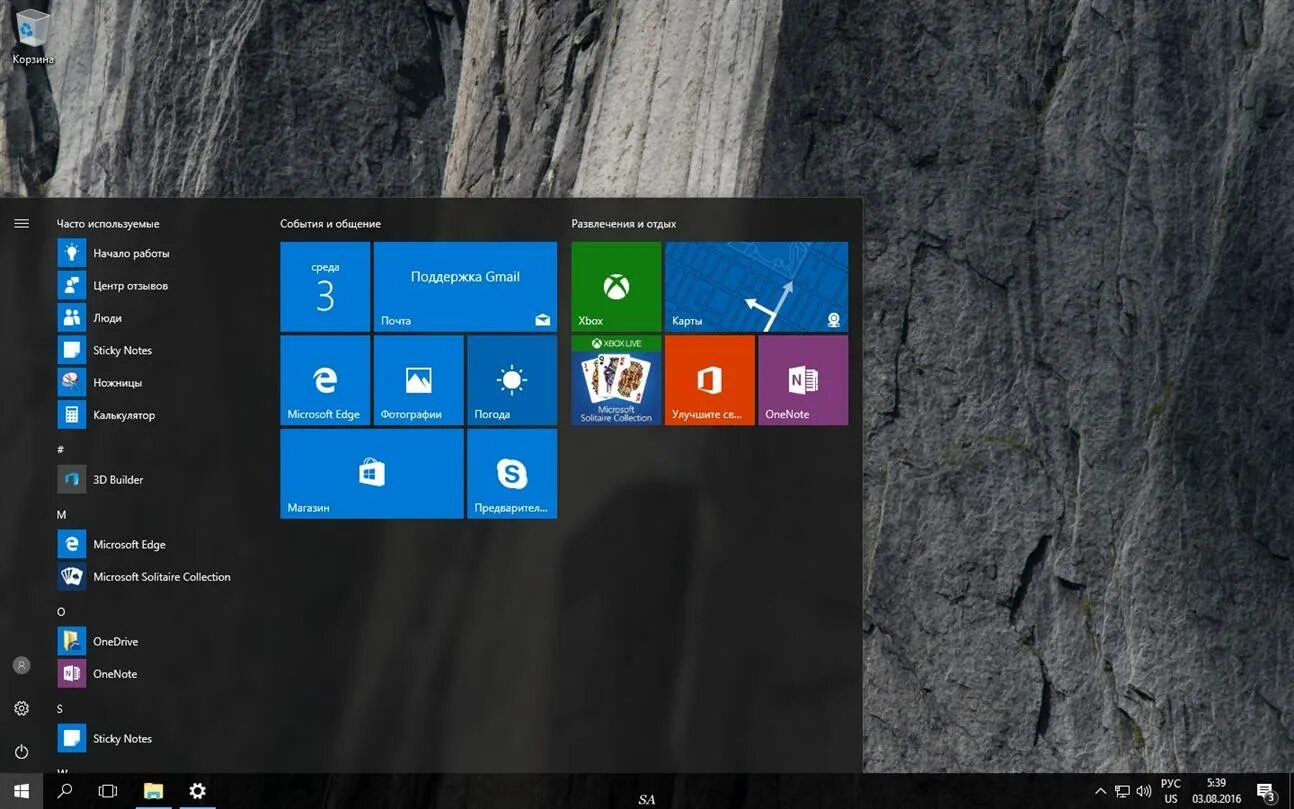Open the Магазин store tile
The image size is (1294, 809).
[x=372, y=473]
